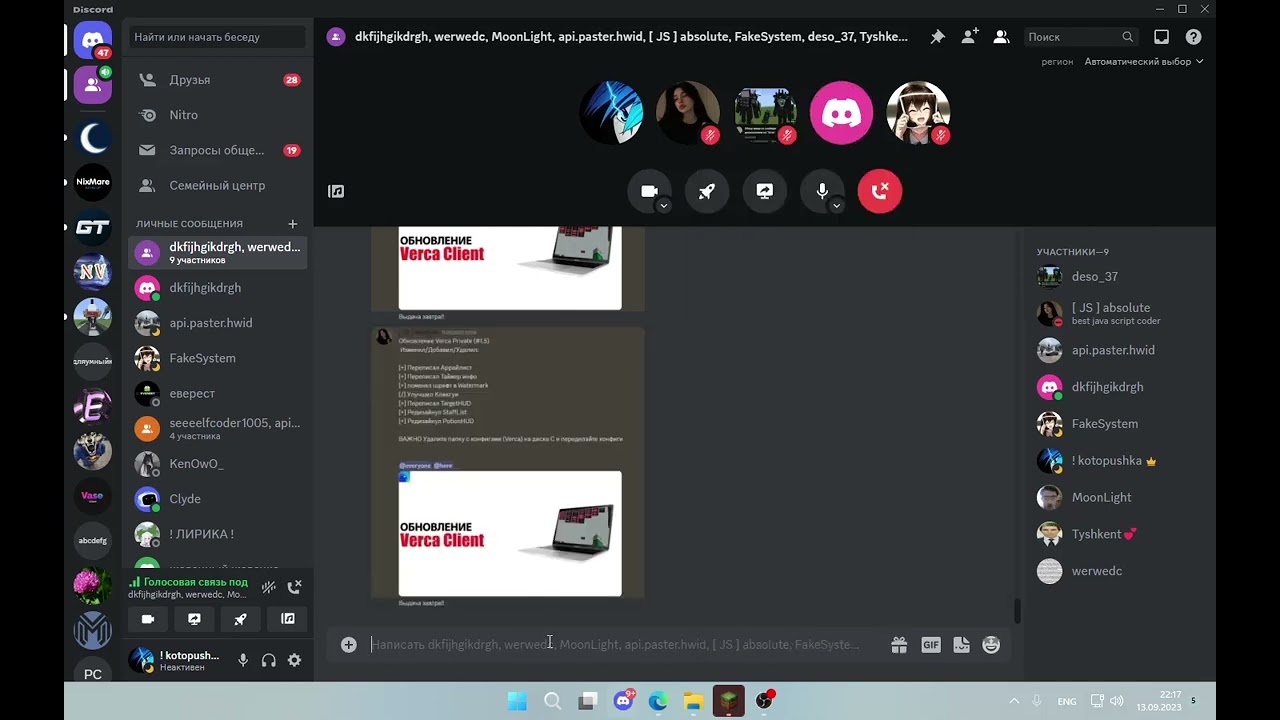1280x720 pixels.
Task: Open the emoji picker
Action: [991, 645]
